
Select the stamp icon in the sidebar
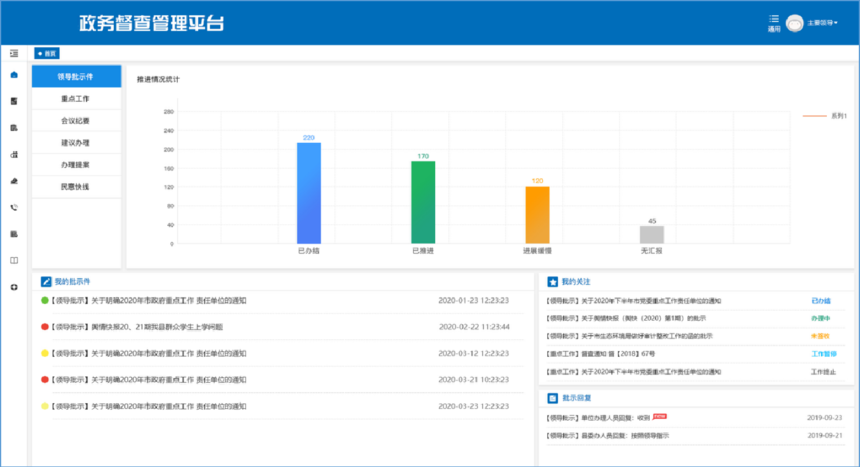pyautogui.click(x=14, y=181)
